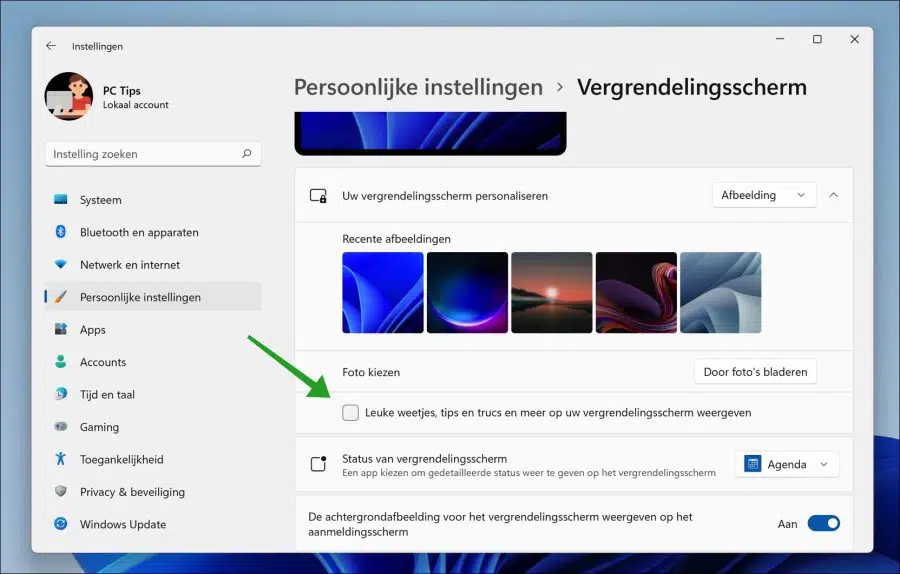Click the Bluetooth icon in sidebar
The width and height of the screenshot is (900, 574).
click(61, 232)
